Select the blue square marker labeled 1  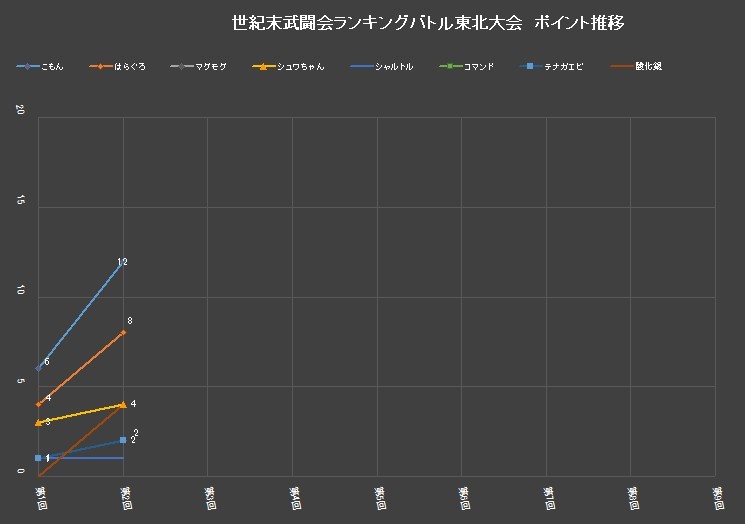tap(38, 458)
